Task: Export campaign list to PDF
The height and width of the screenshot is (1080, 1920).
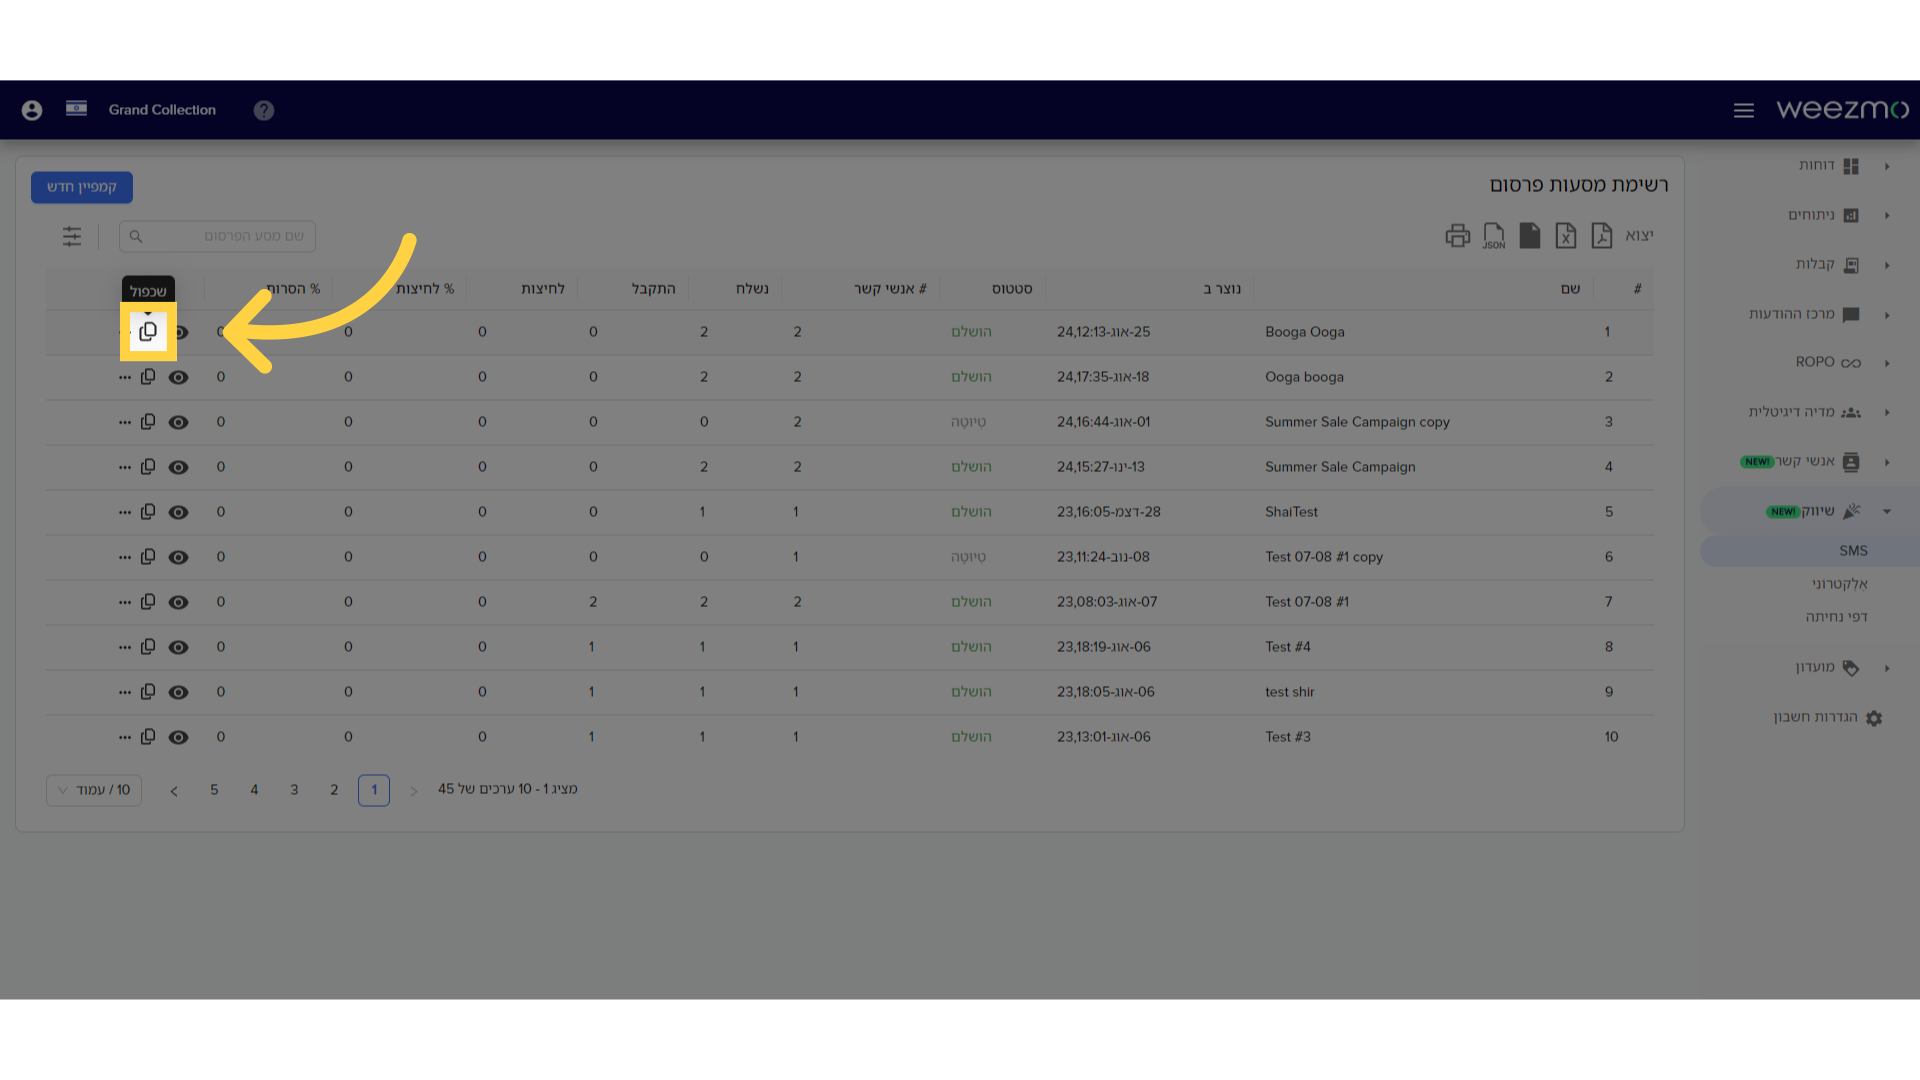Action: [x=1602, y=236]
